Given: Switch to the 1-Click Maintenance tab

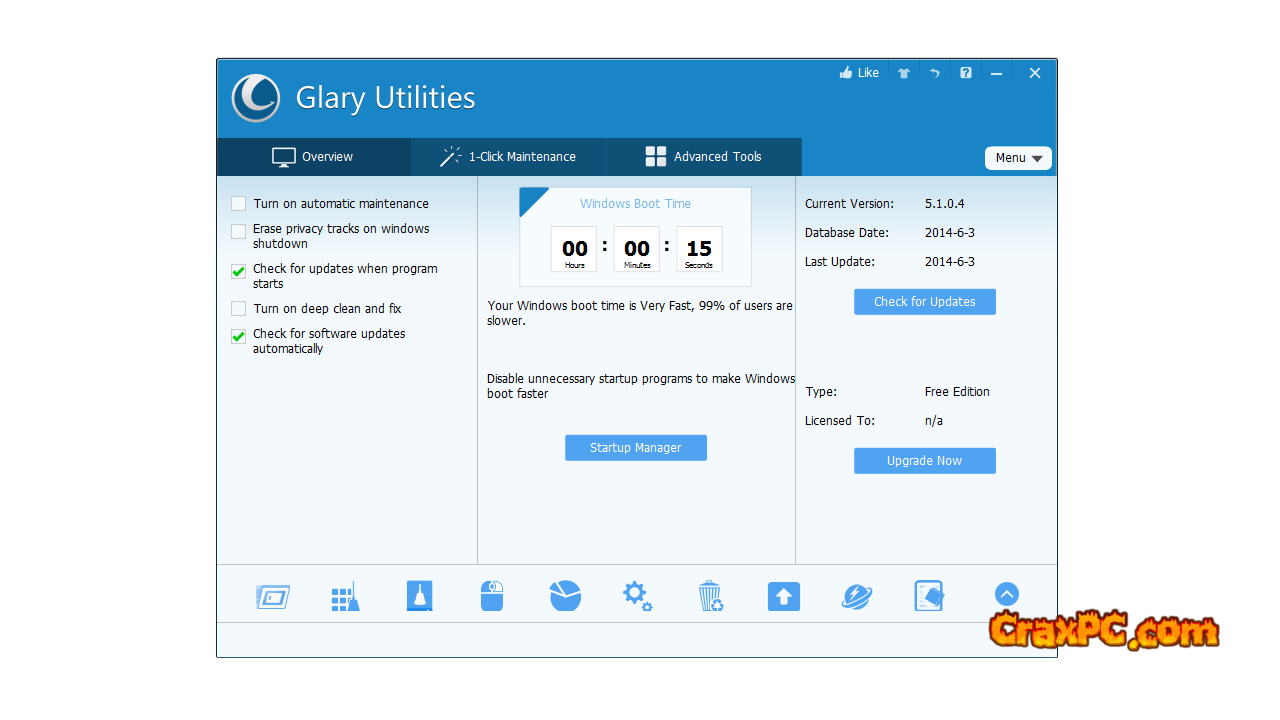Looking at the screenshot, I should point(508,157).
